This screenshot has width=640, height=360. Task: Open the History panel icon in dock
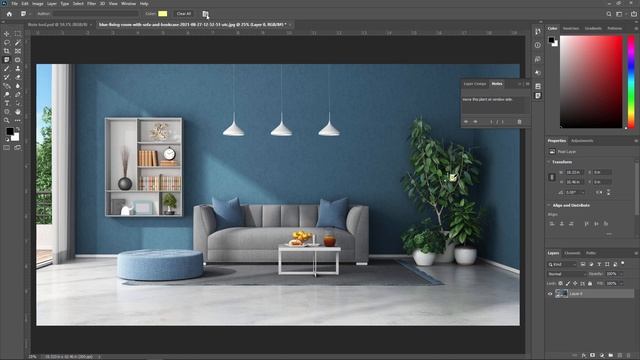click(x=538, y=31)
